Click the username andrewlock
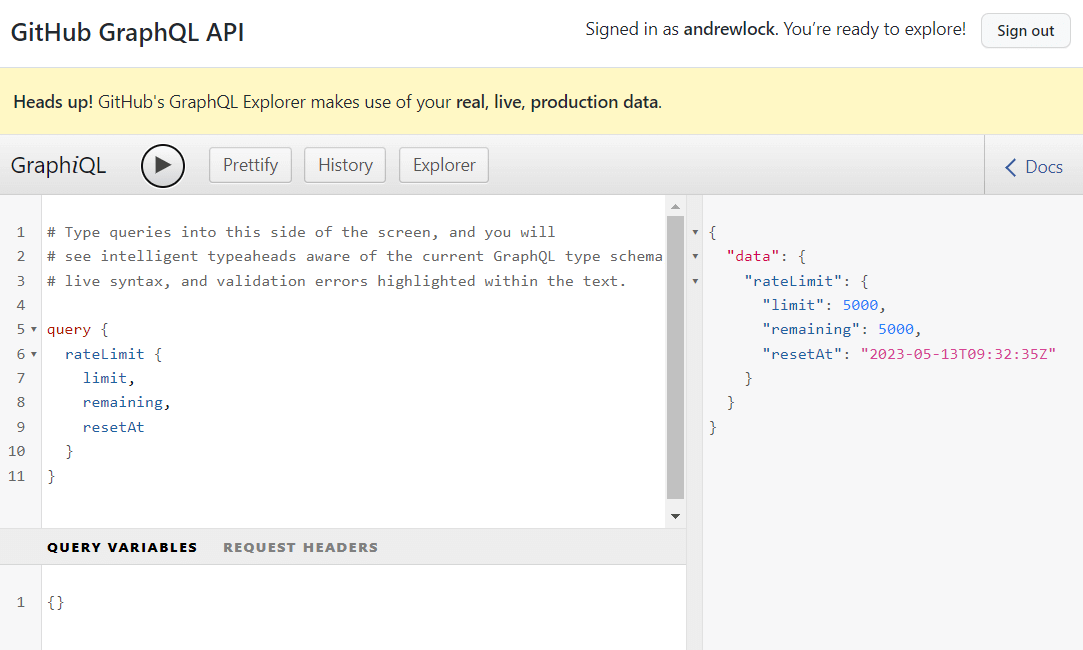This screenshot has height=650, width=1083. click(x=730, y=29)
